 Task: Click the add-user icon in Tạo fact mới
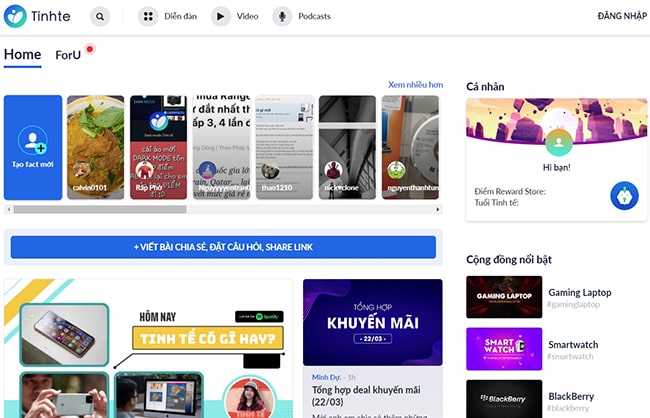[x=32, y=140]
